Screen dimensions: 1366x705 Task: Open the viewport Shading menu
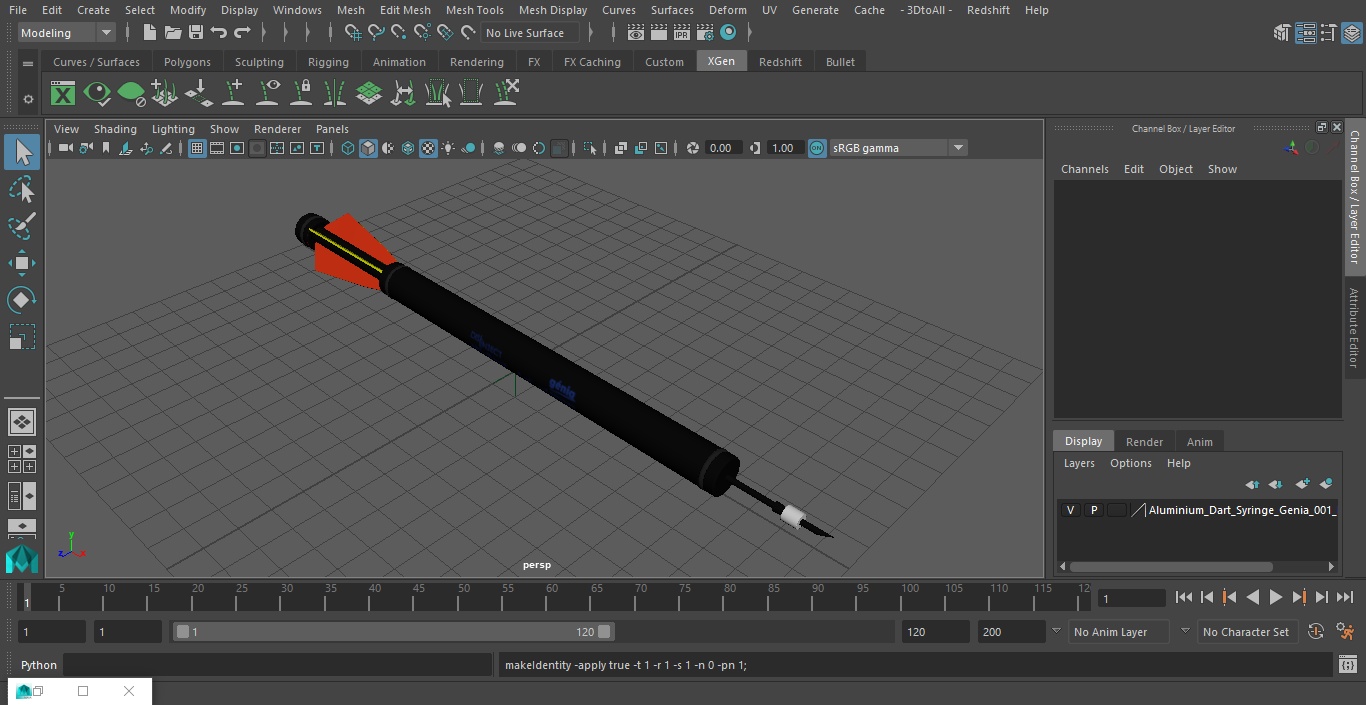coord(115,129)
